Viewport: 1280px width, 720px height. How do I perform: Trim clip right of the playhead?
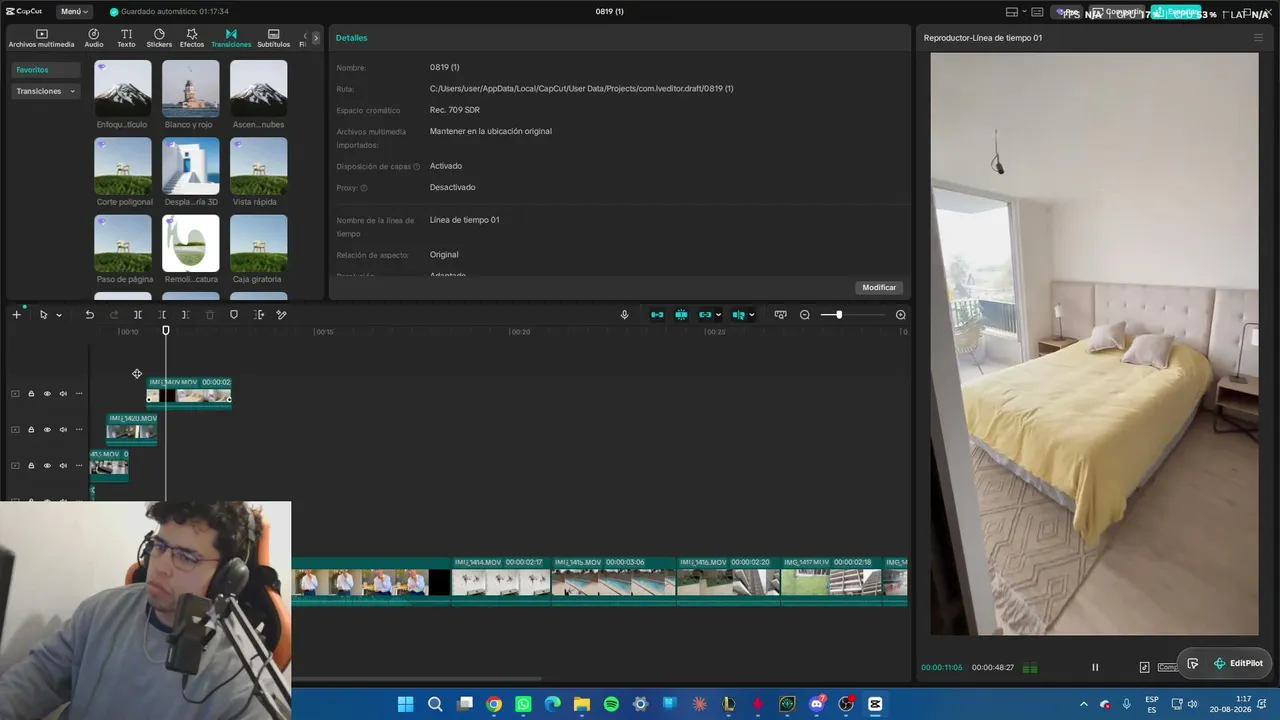[185, 315]
